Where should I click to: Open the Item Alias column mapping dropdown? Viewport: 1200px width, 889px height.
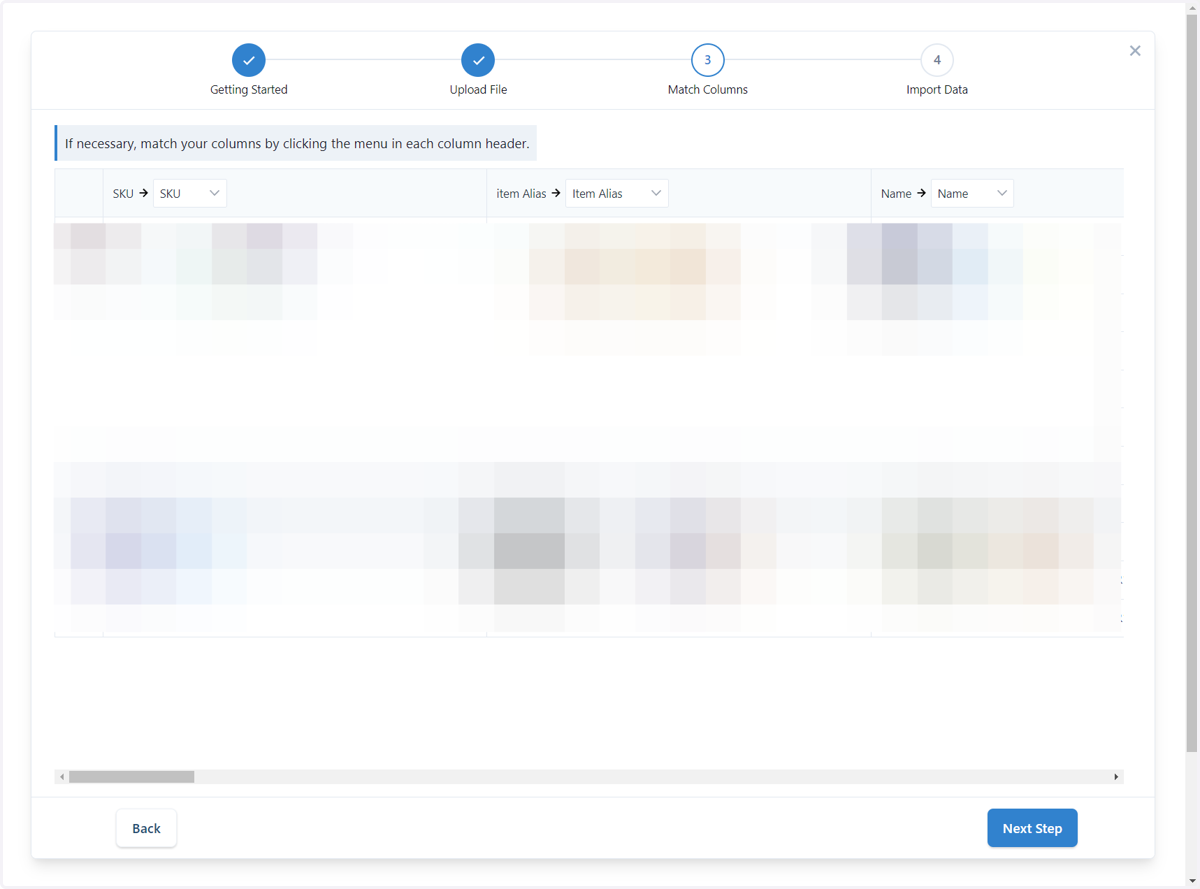coord(617,194)
